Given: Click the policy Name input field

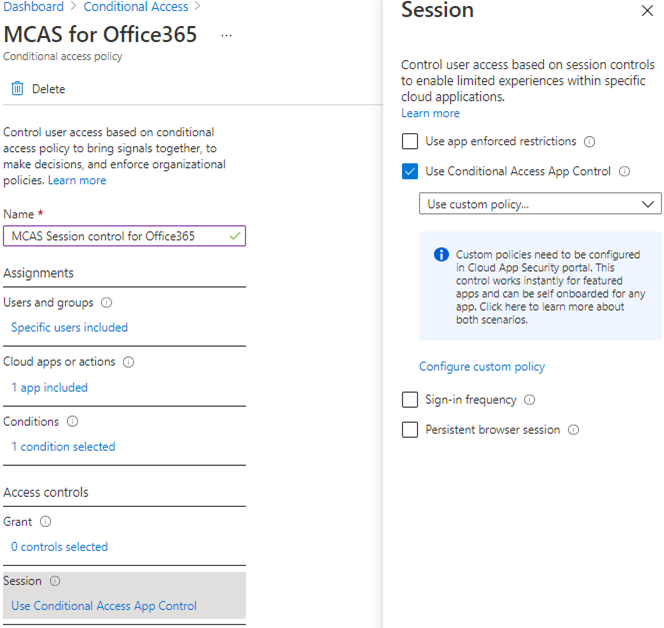Looking at the screenshot, I should click(115, 236).
